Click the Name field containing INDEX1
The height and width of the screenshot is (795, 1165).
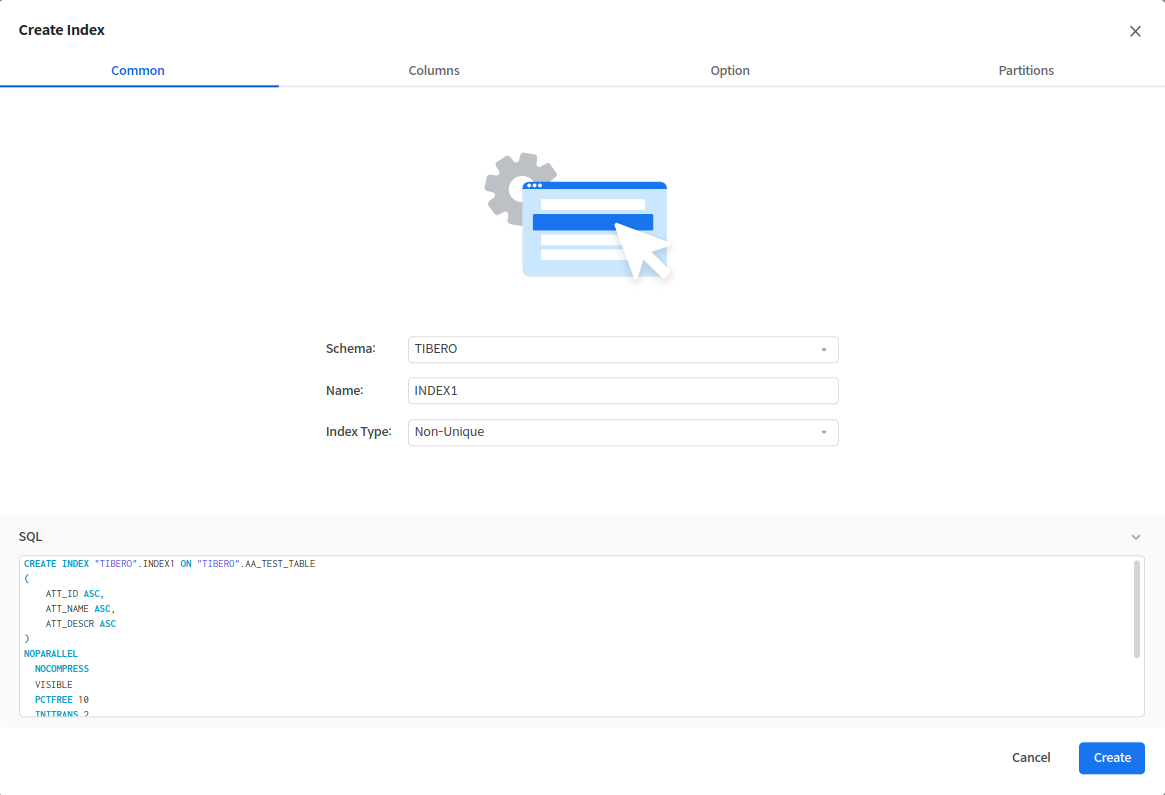click(622, 391)
